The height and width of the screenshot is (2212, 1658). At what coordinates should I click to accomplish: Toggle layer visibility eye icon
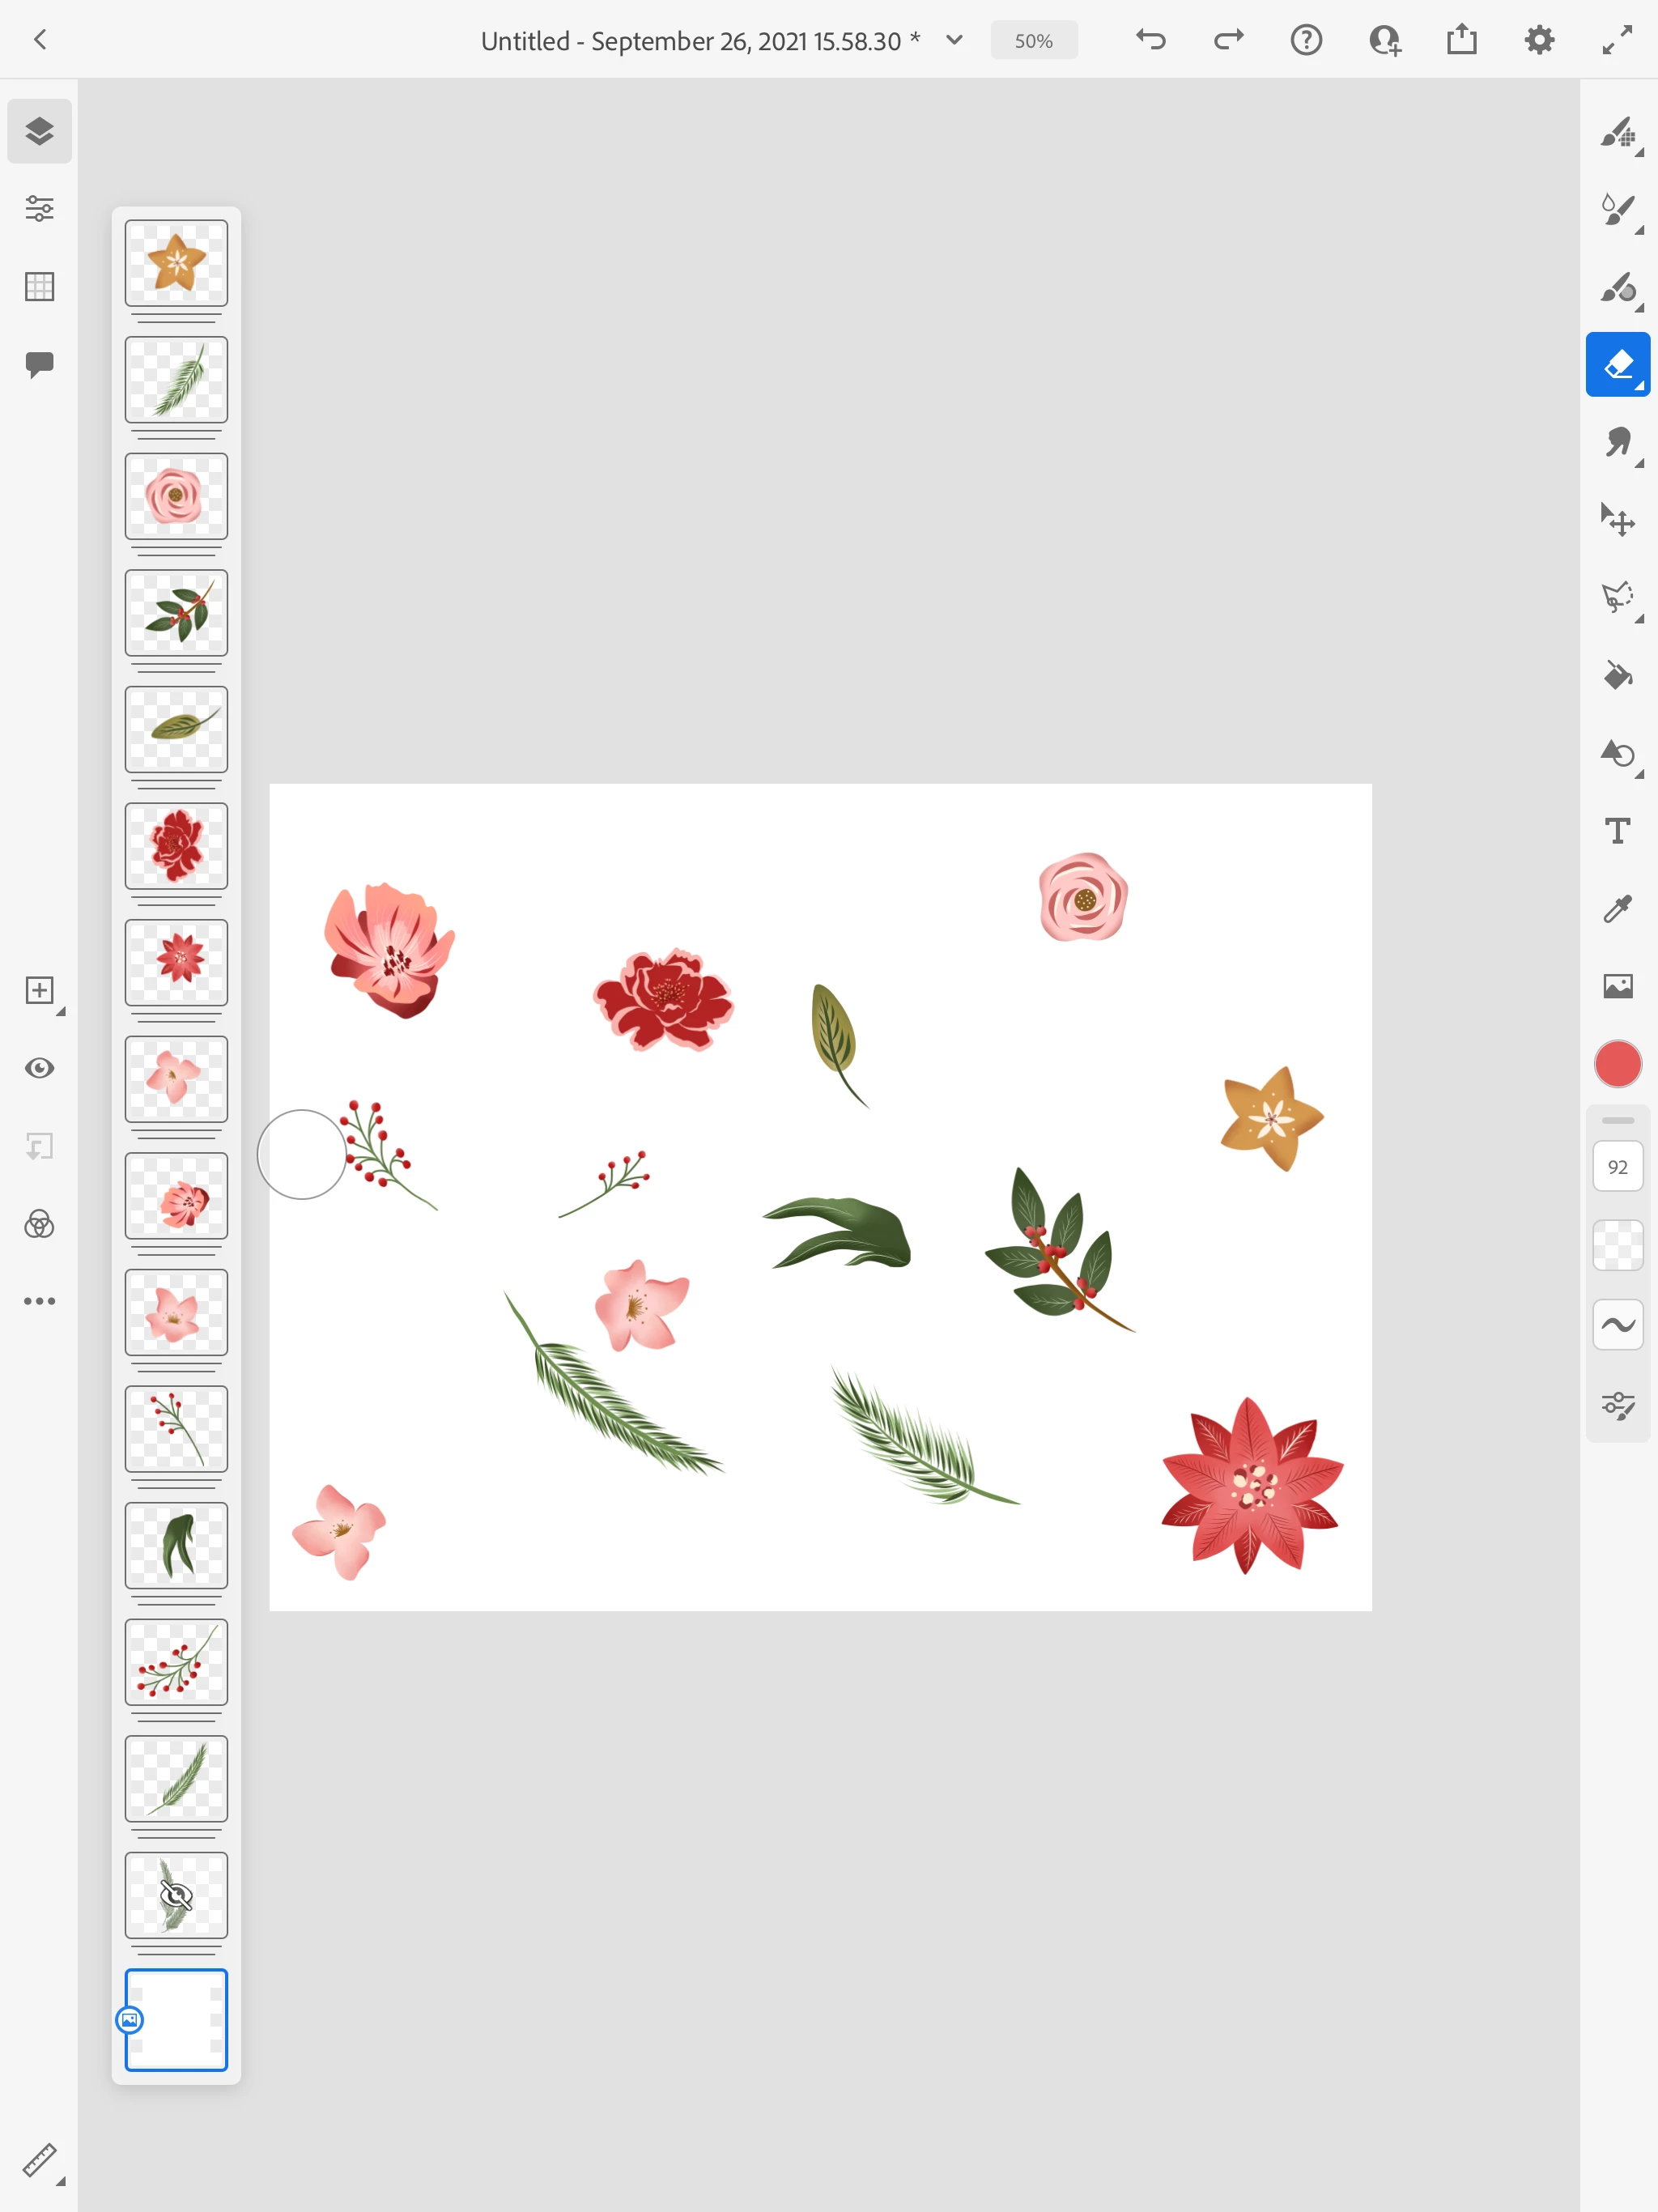tap(40, 1068)
